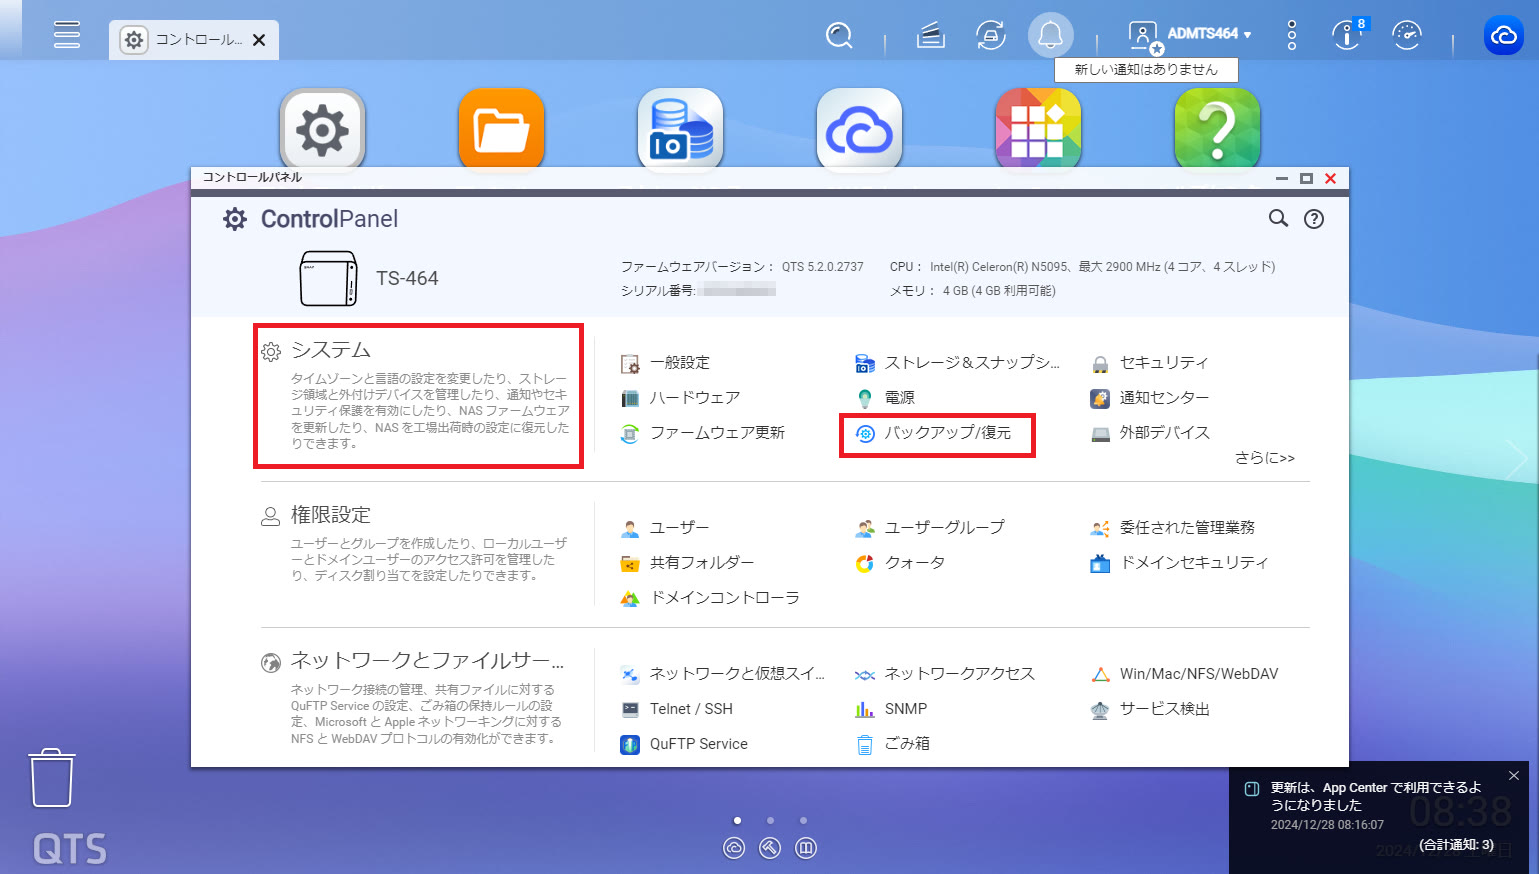
Task: Dismiss the App Center update notification
Action: coord(1514,776)
